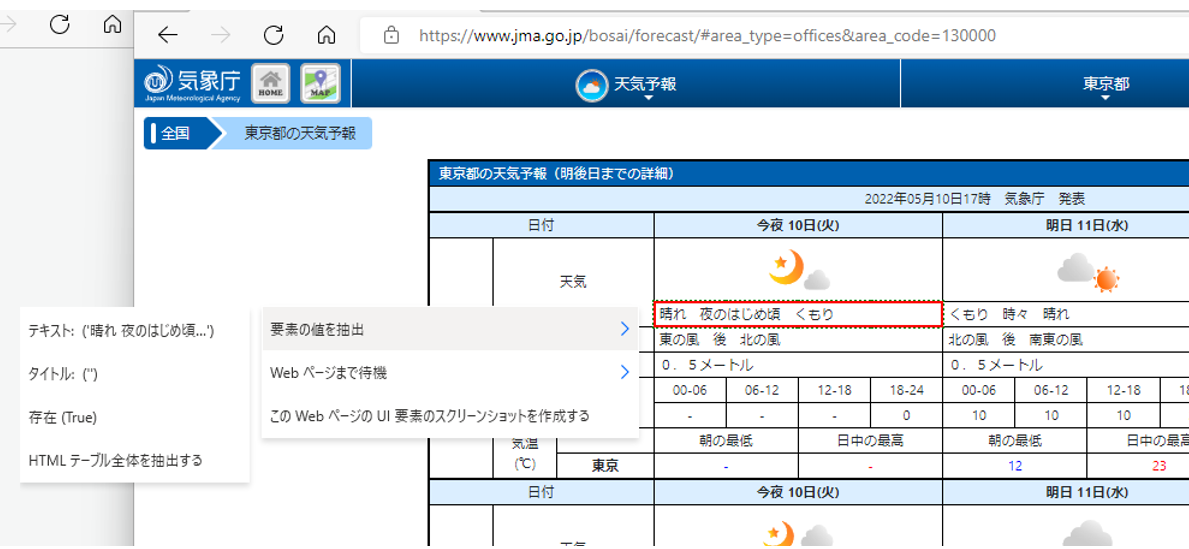Open the 東京都 area dropdown
1189x549 pixels.
(x=1106, y=85)
